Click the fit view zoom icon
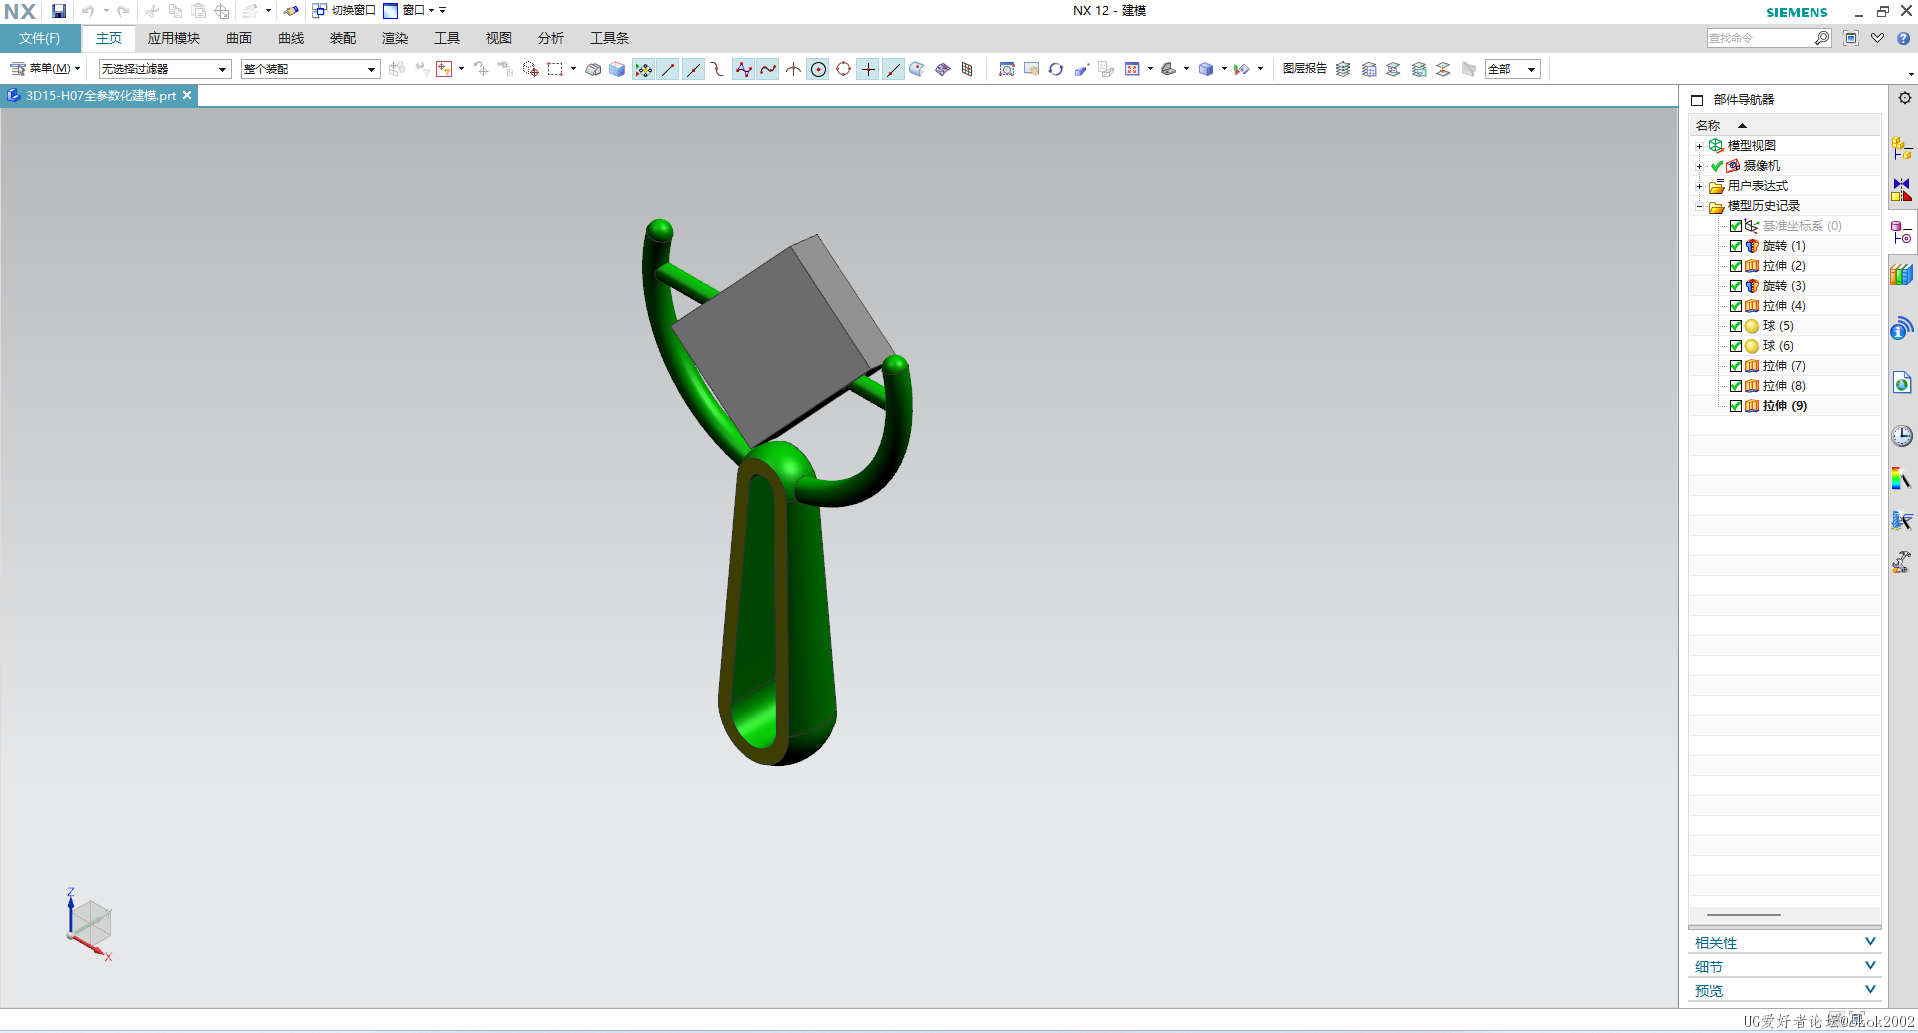 [1007, 69]
